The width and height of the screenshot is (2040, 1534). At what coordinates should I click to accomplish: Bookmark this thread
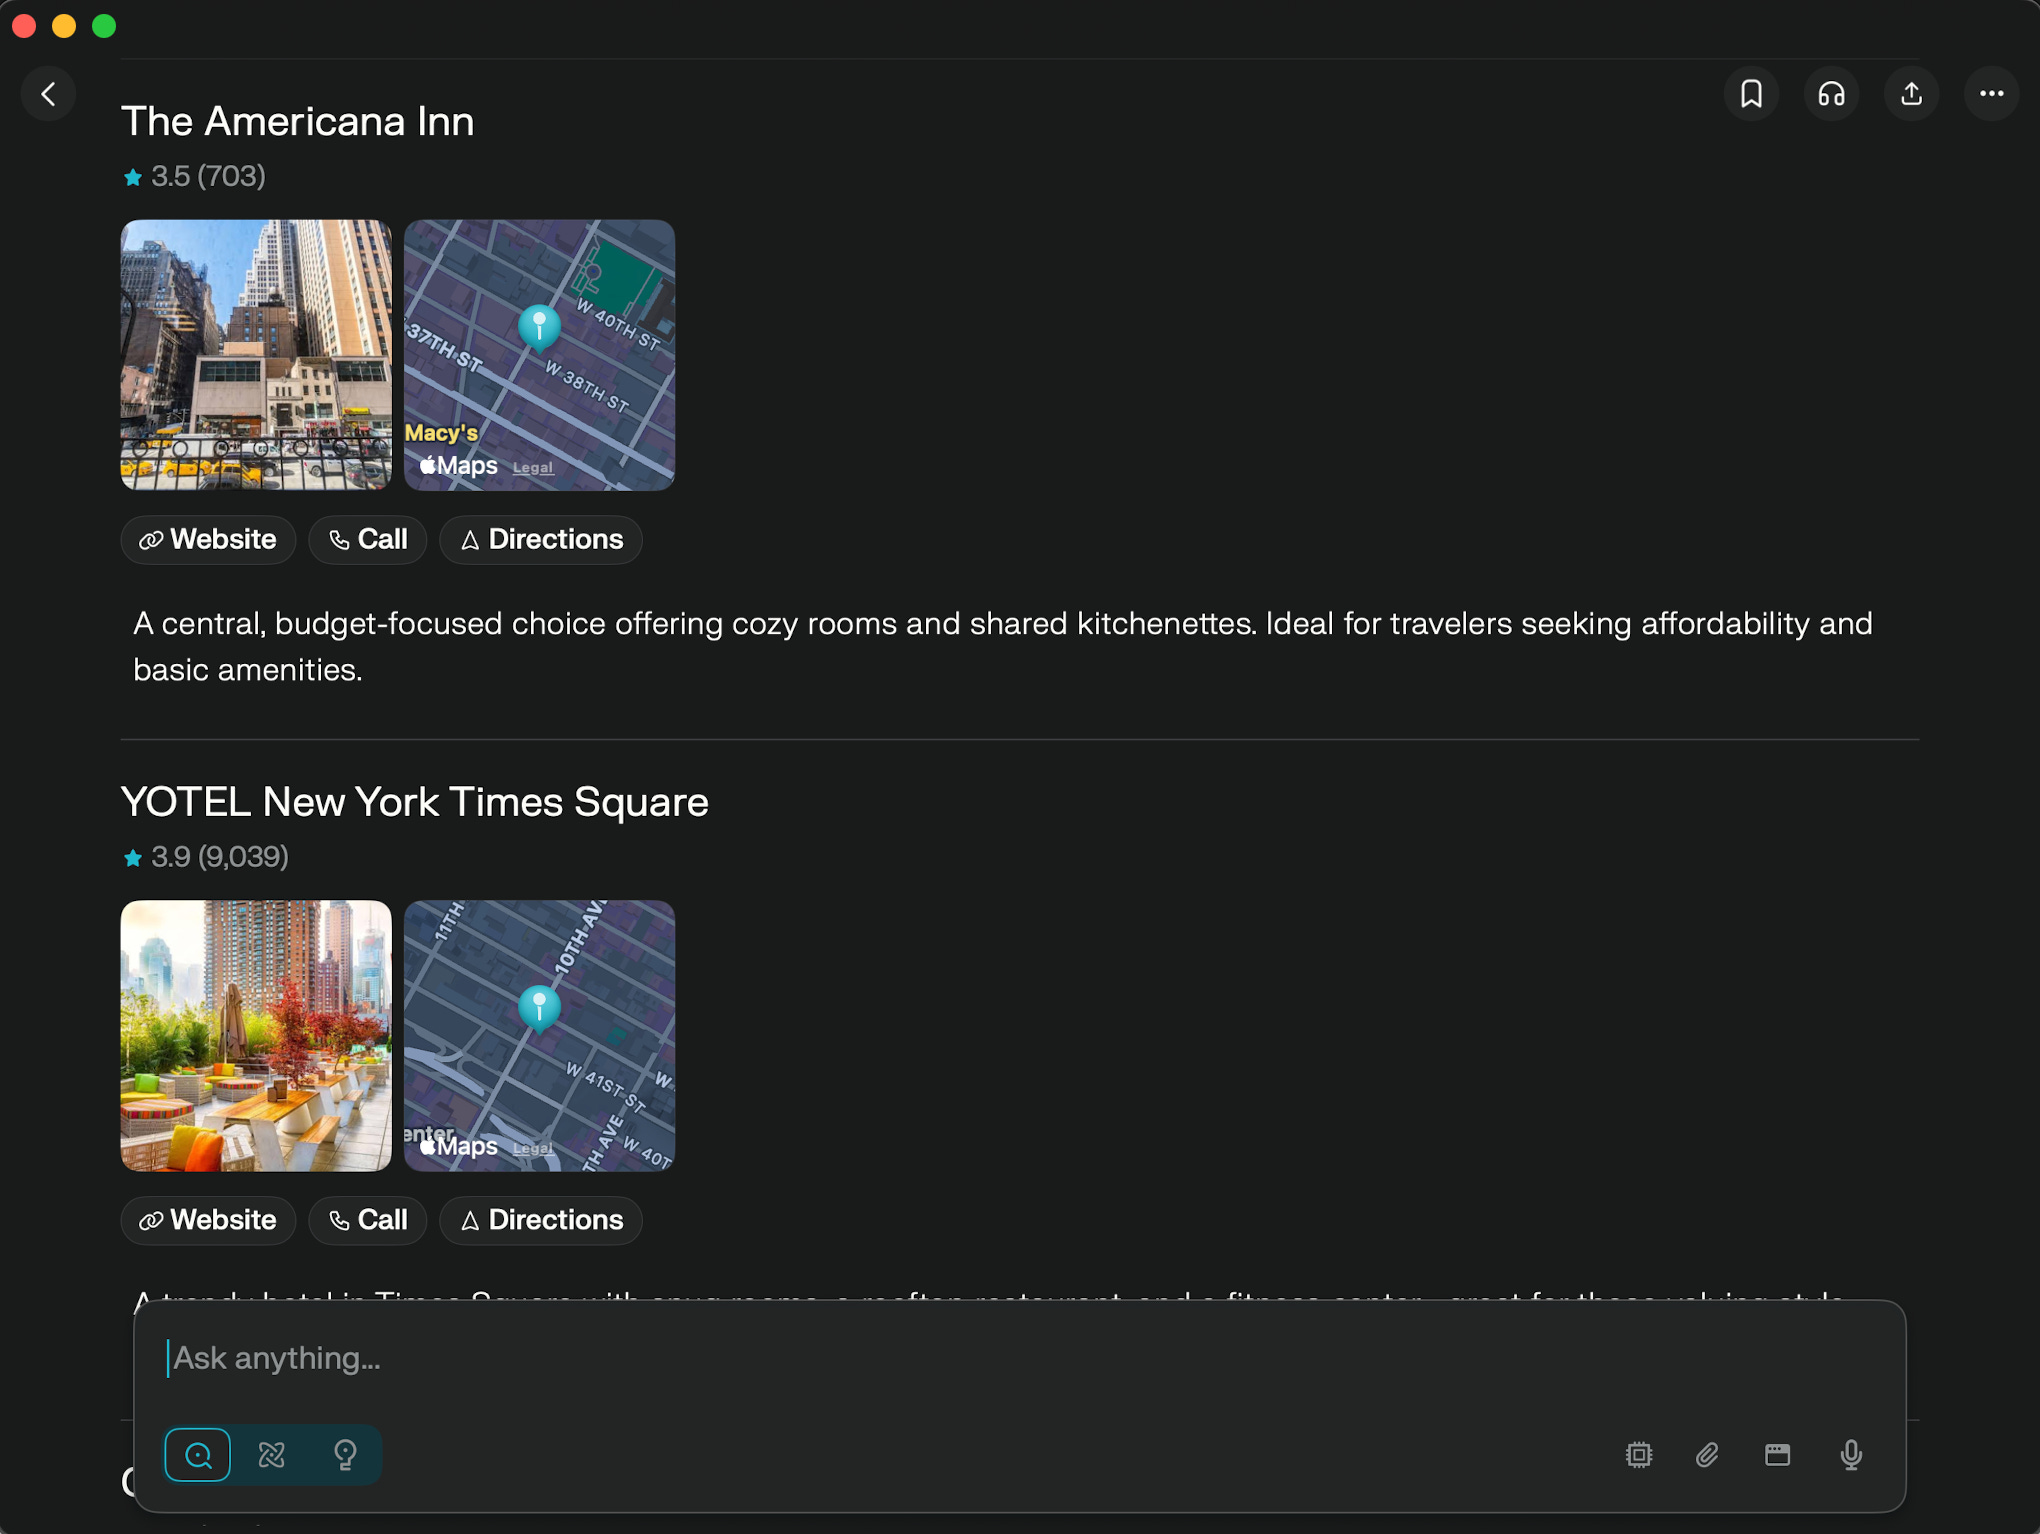tap(1751, 94)
